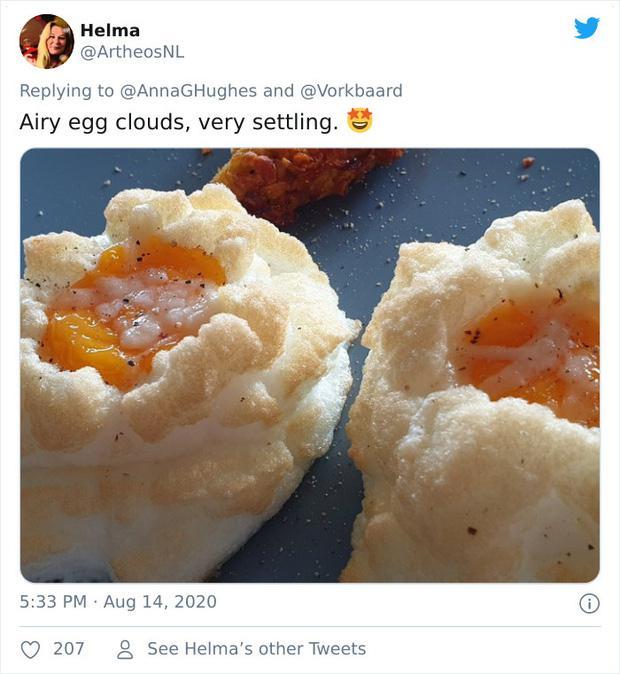Screen dimensions: 620x674
Task: Click the person icon beside other Tweets
Action: tap(125, 649)
